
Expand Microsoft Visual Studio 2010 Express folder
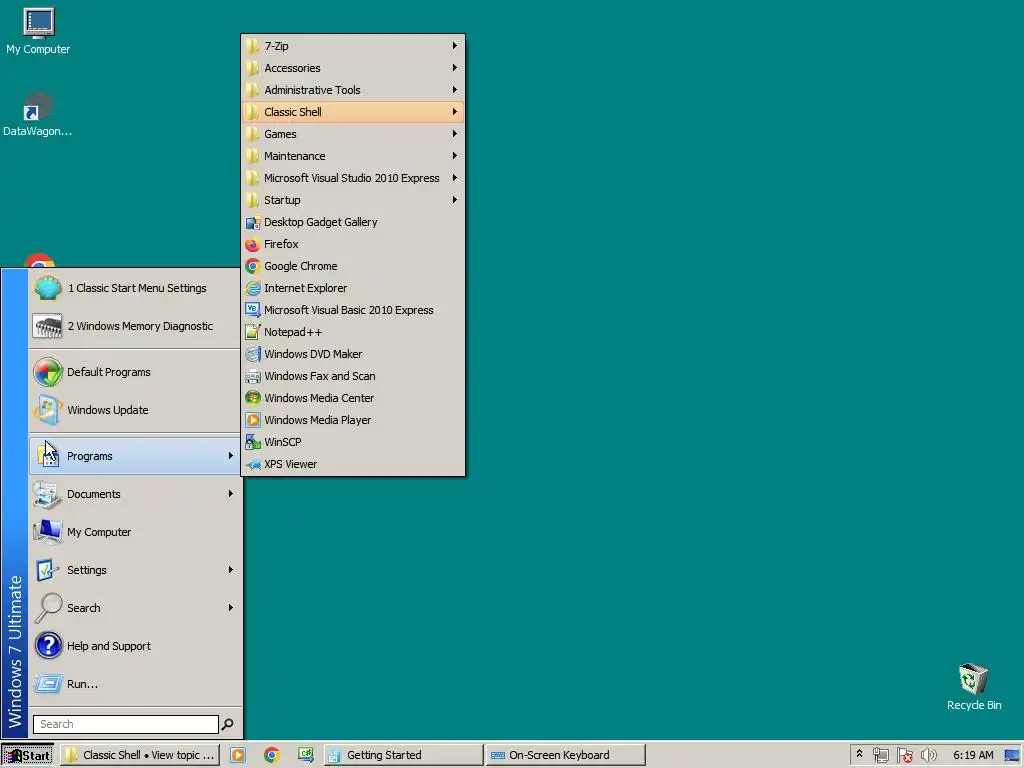[x=353, y=178]
